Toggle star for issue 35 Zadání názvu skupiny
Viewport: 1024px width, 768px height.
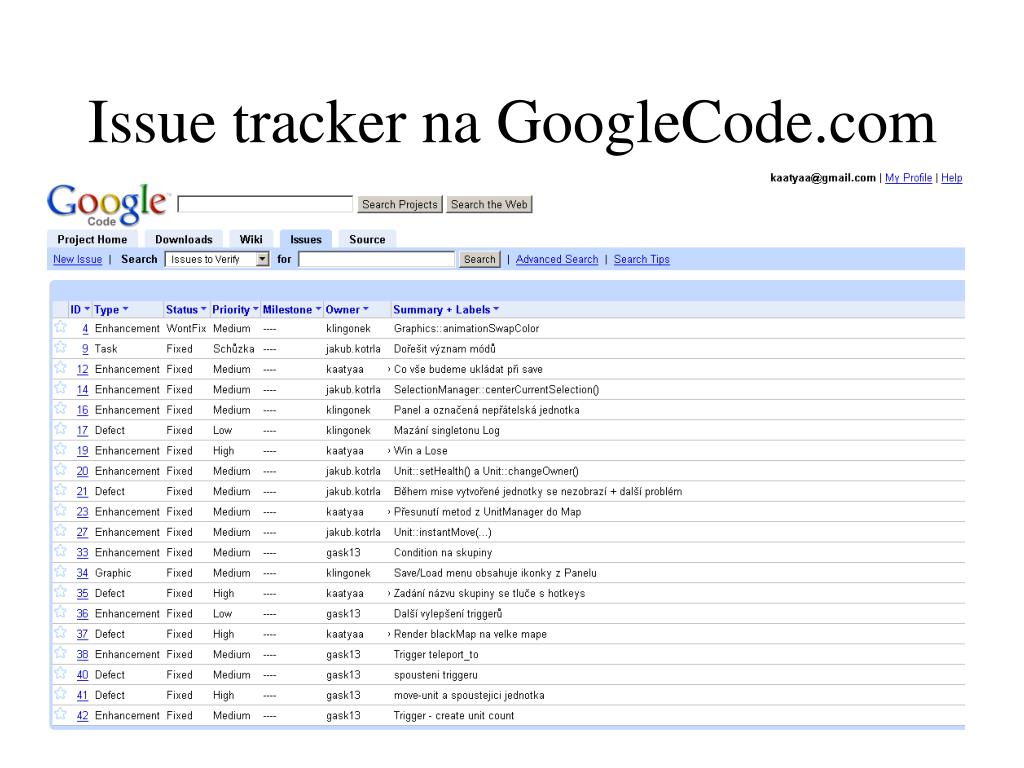tap(61, 592)
